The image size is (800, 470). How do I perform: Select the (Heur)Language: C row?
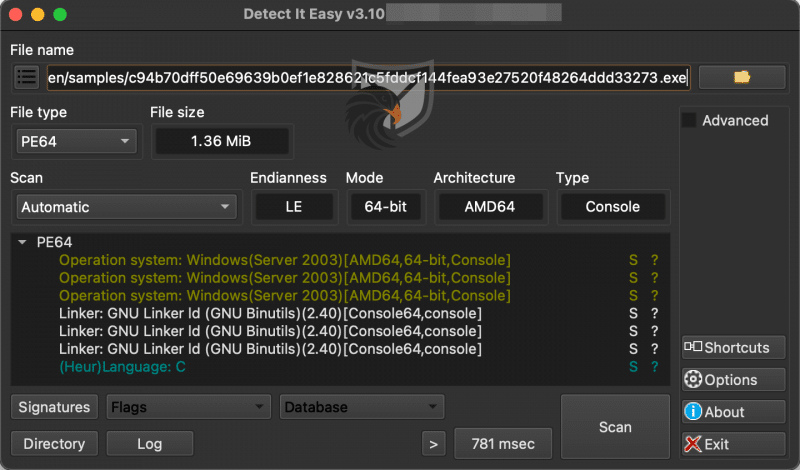340,367
